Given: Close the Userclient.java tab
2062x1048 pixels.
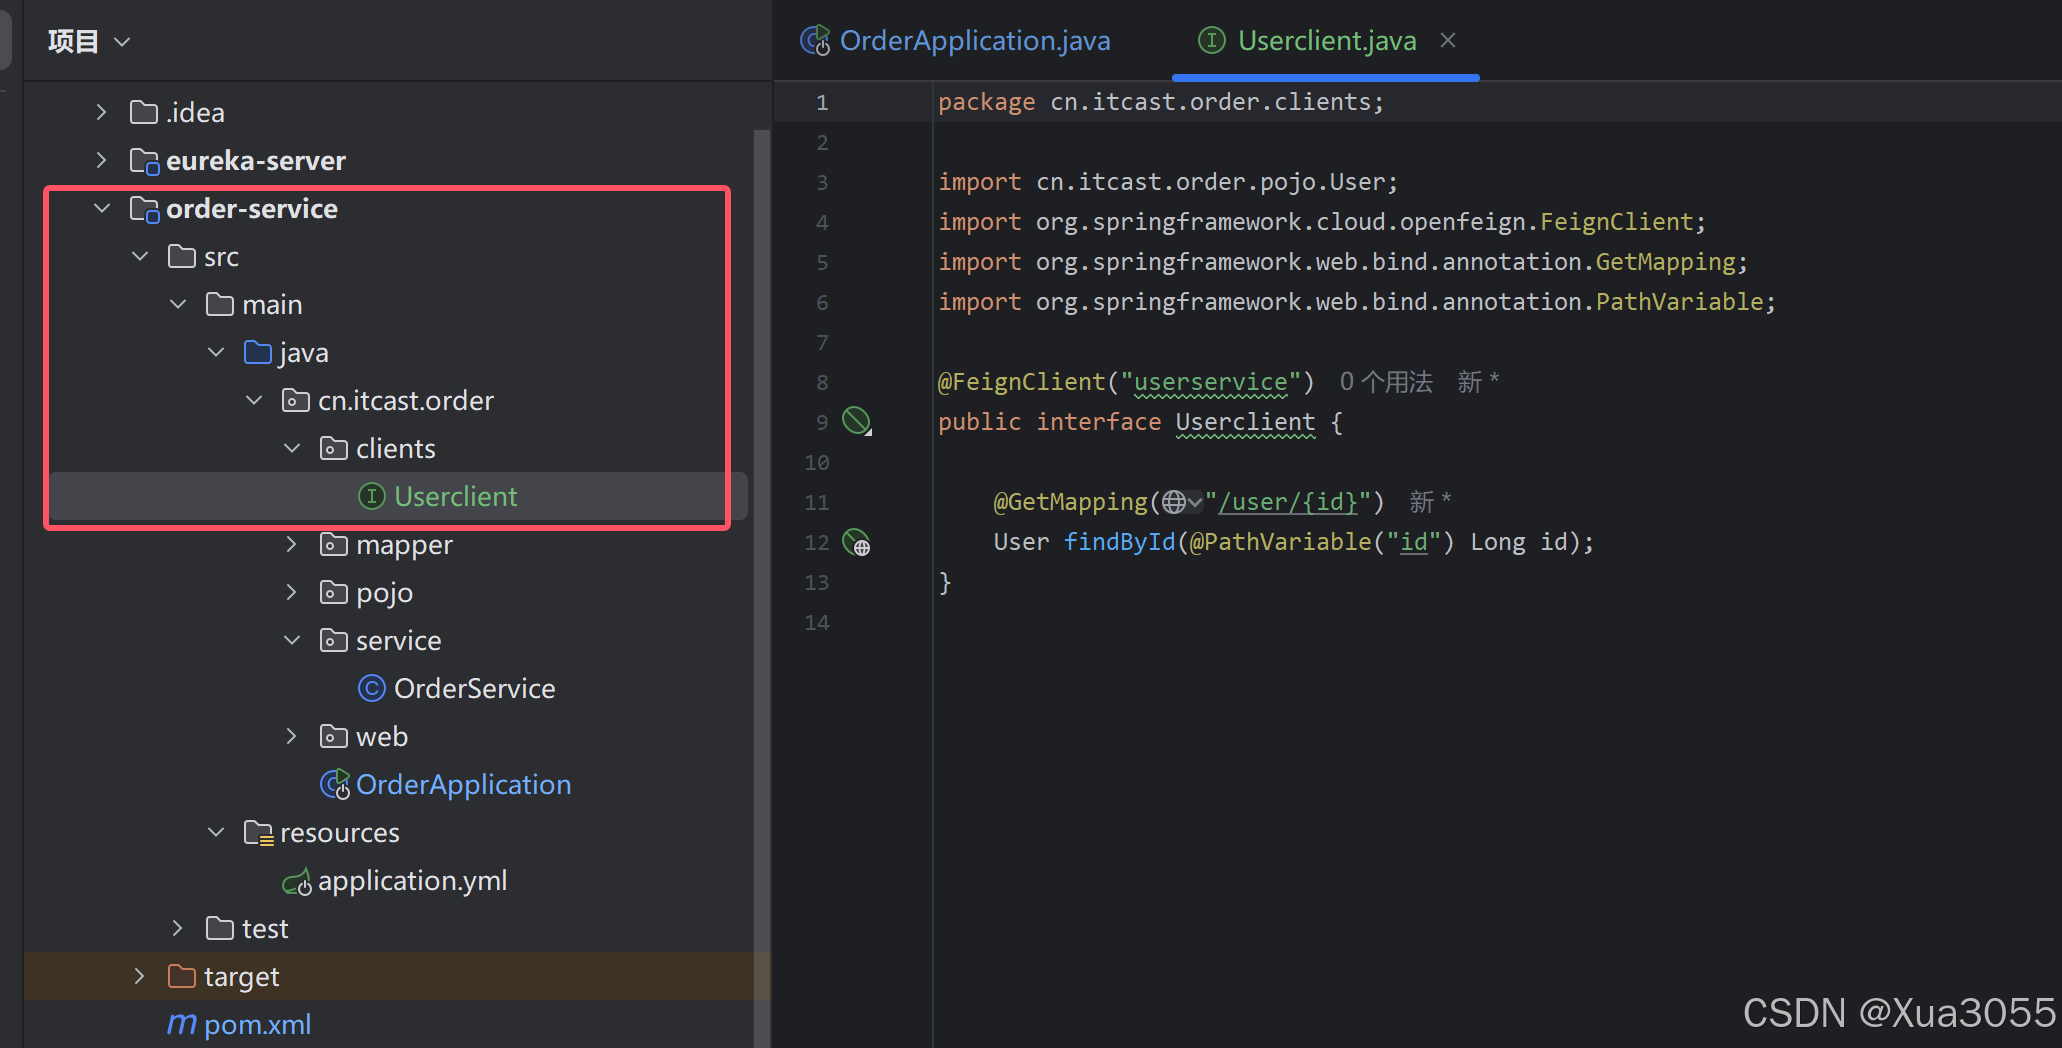Looking at the screenshot, I should 1448,40.
